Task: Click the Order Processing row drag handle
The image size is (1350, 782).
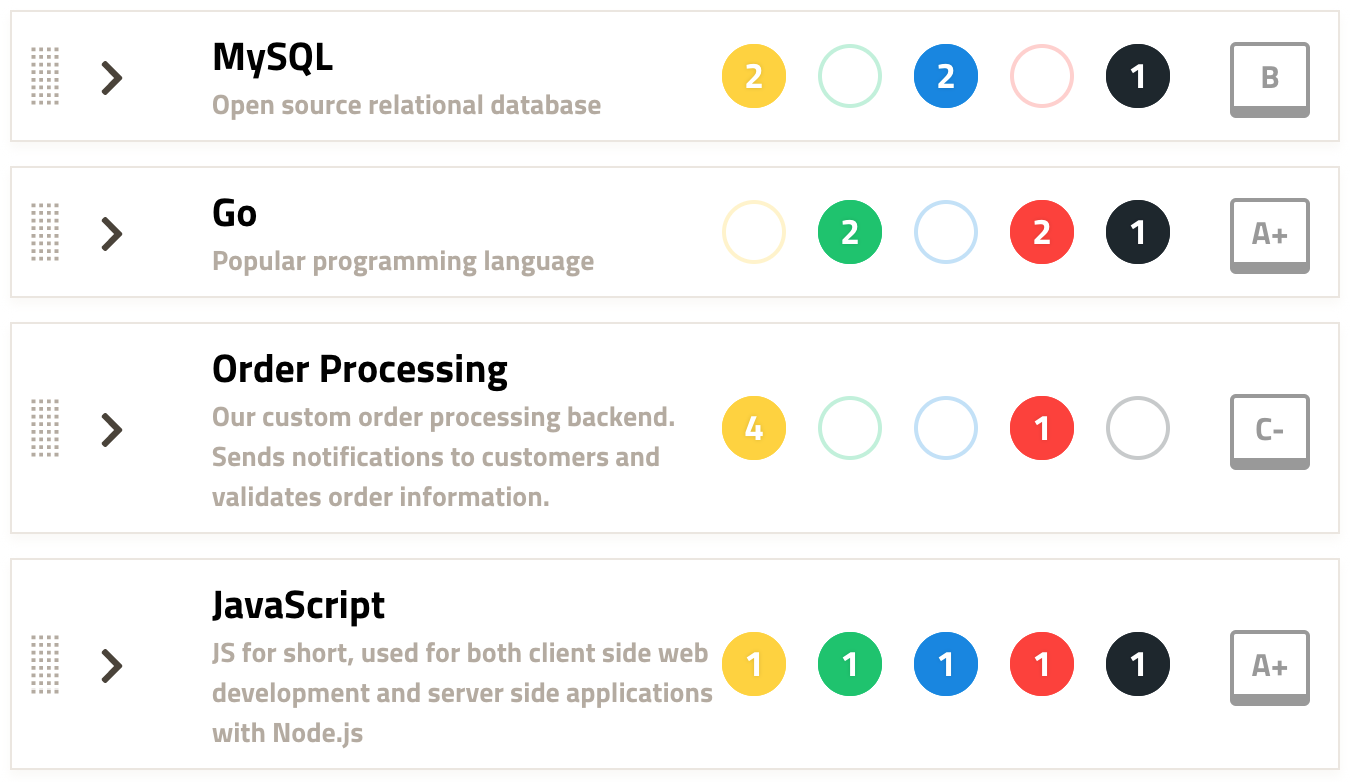Action: [45, 428]
